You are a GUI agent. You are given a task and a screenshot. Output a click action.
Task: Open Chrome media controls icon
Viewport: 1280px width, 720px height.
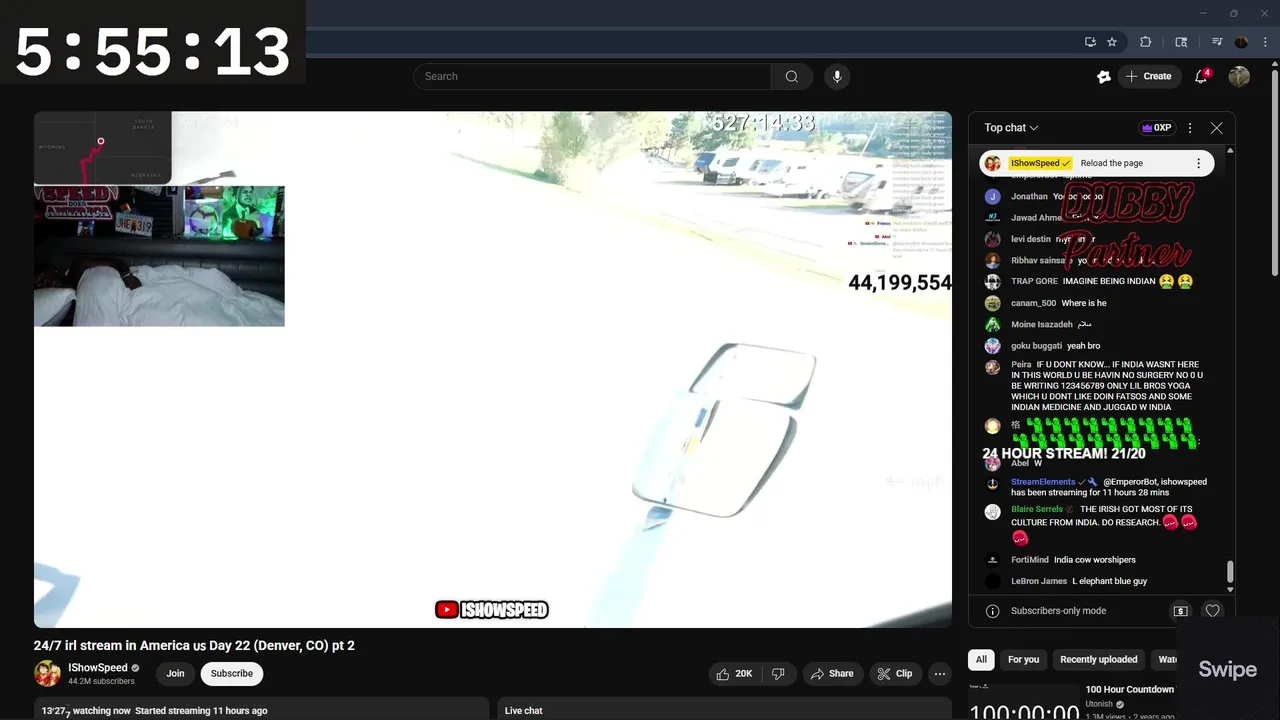1217,42
